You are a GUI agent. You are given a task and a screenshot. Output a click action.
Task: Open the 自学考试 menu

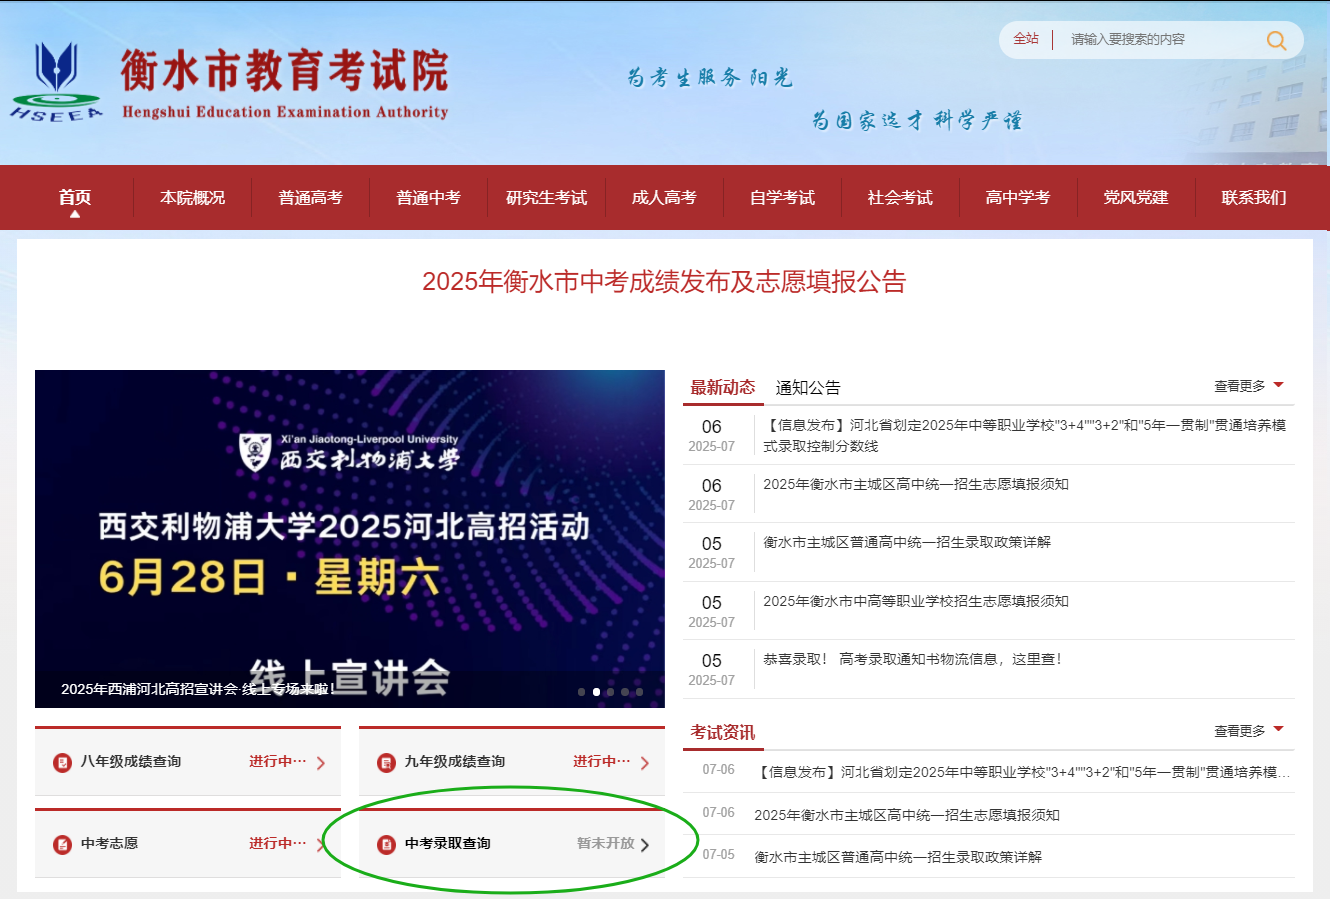782,198
